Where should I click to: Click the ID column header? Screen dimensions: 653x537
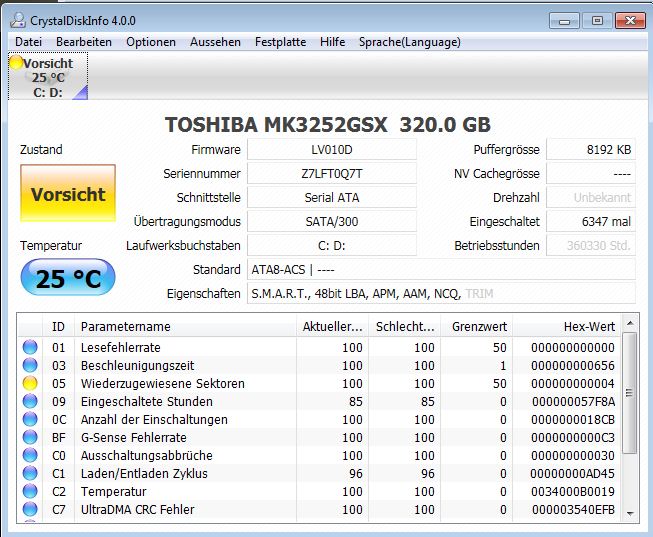pyautogui.click(x=58, y=326)
